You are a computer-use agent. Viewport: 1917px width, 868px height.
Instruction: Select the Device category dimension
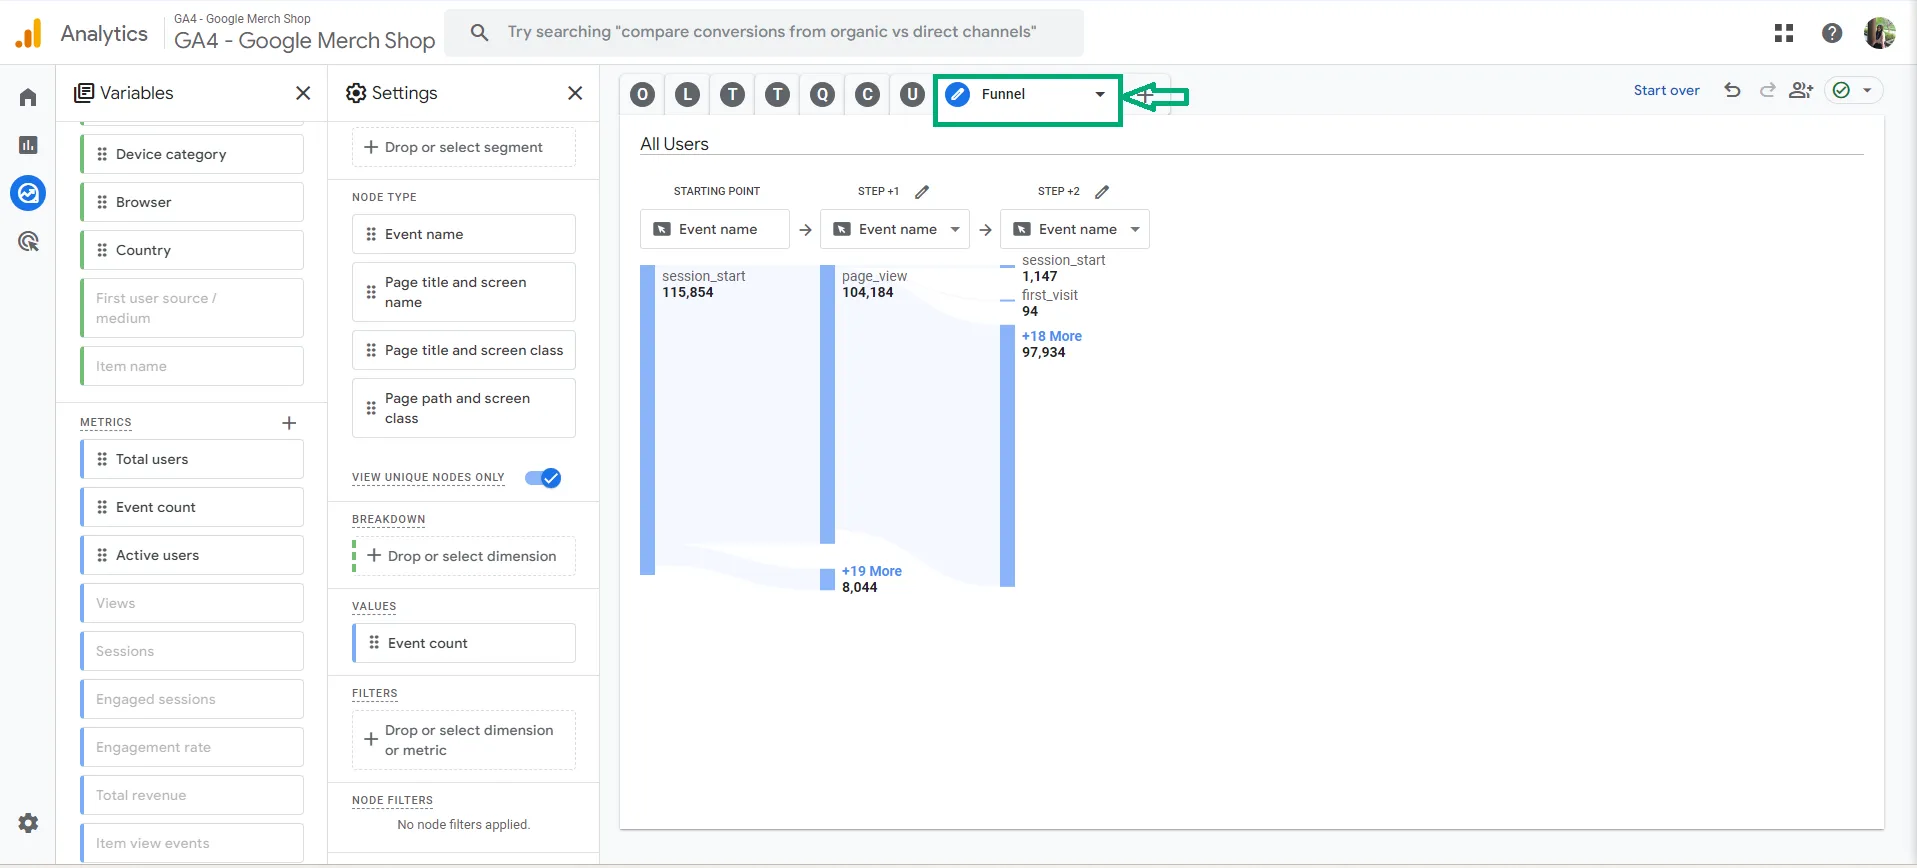(192, 154)
